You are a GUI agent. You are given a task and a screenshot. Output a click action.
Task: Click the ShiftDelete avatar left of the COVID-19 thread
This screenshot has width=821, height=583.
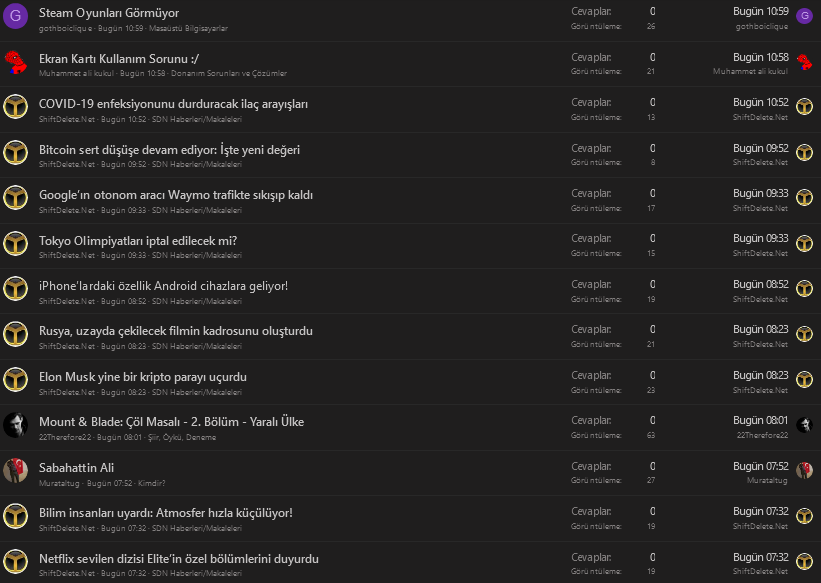click(15, 107)
